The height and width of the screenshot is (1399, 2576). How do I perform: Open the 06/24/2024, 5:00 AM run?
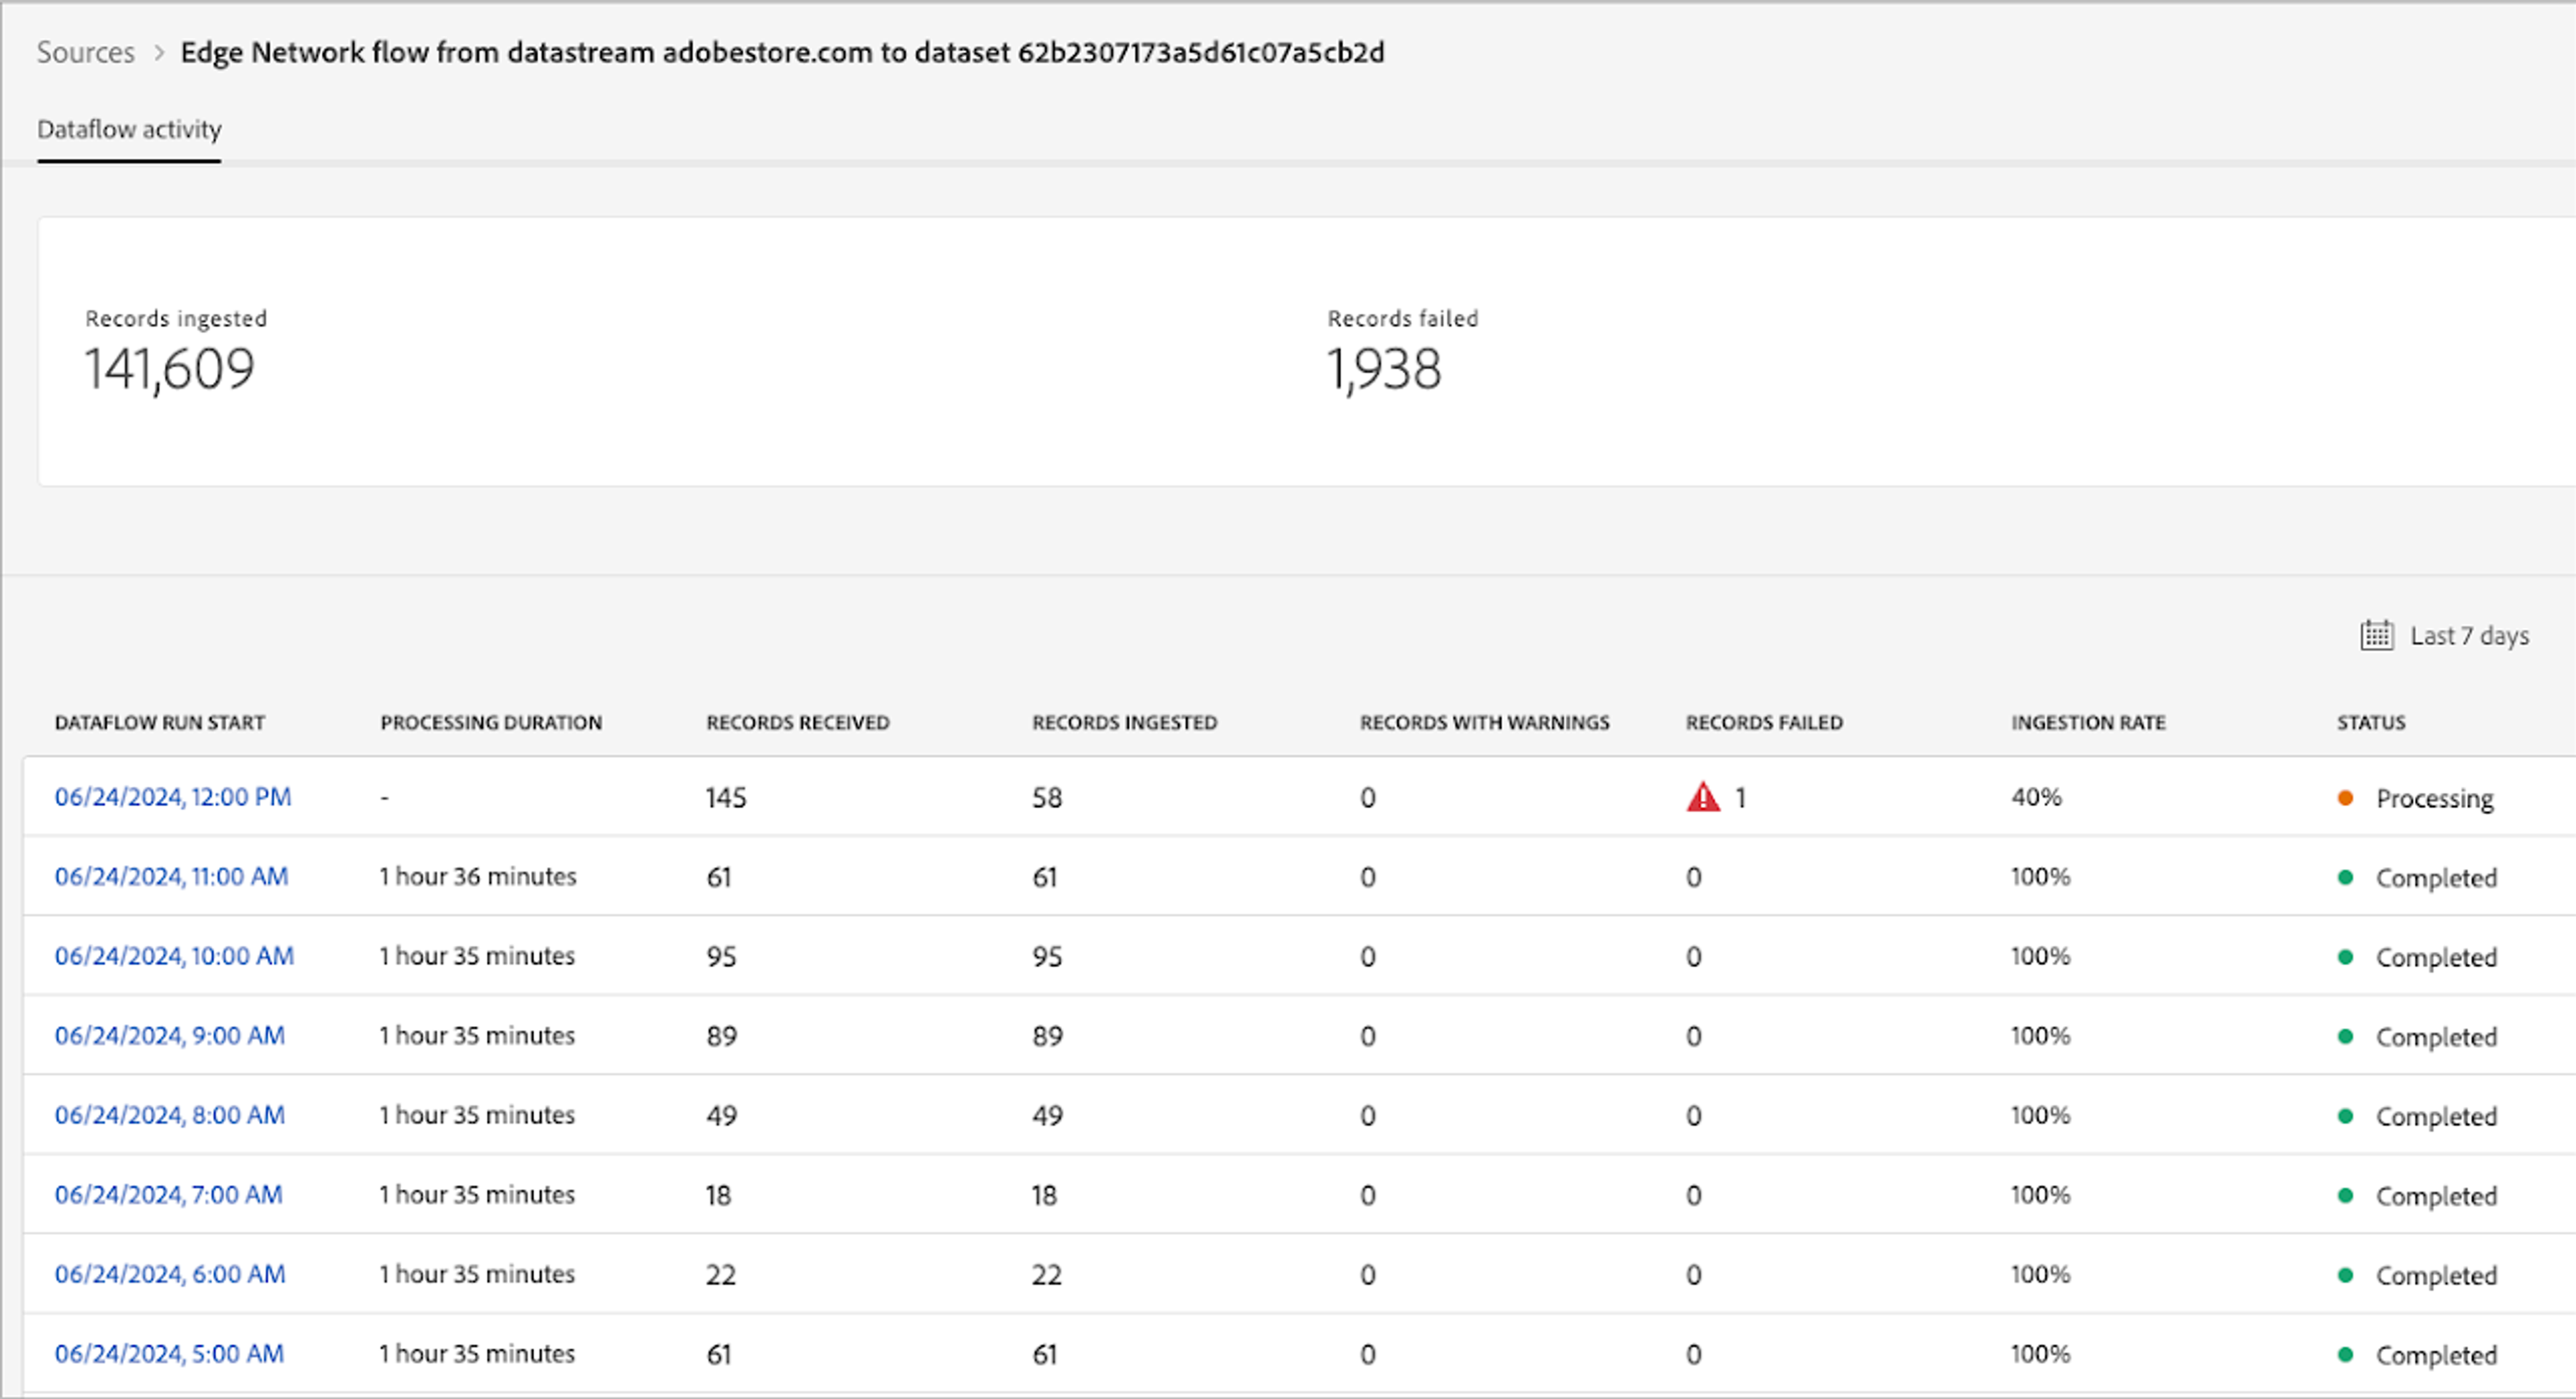click(x=169, y=1354)
